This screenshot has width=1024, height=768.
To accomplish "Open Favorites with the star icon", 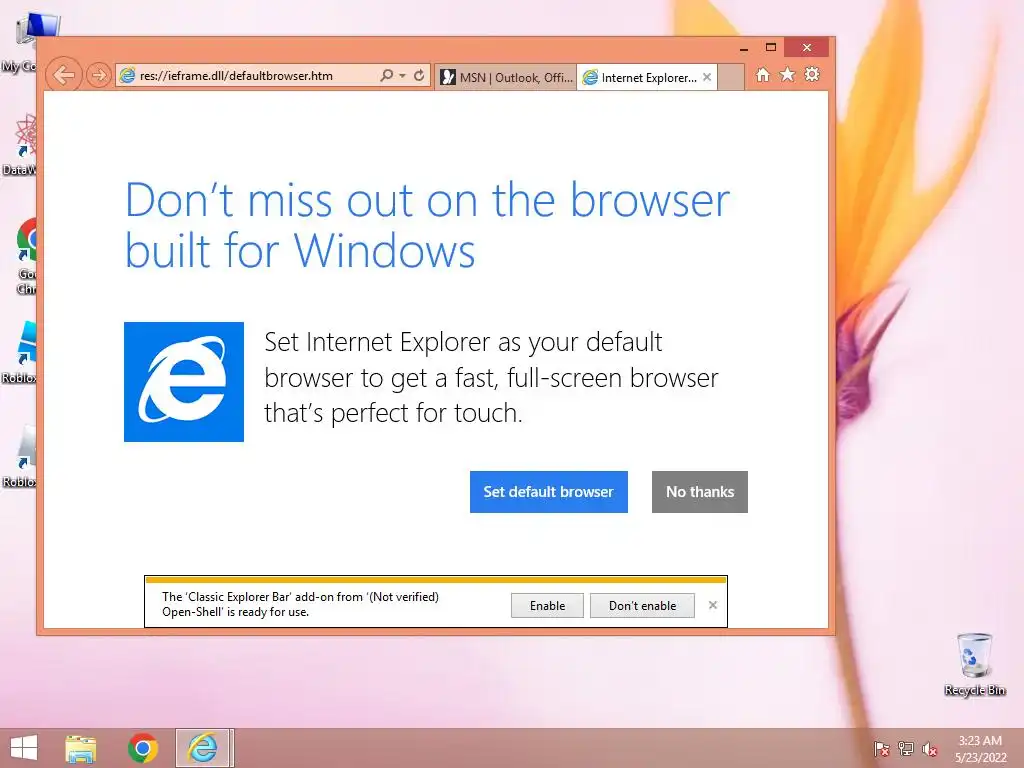I will click(788, 75).
